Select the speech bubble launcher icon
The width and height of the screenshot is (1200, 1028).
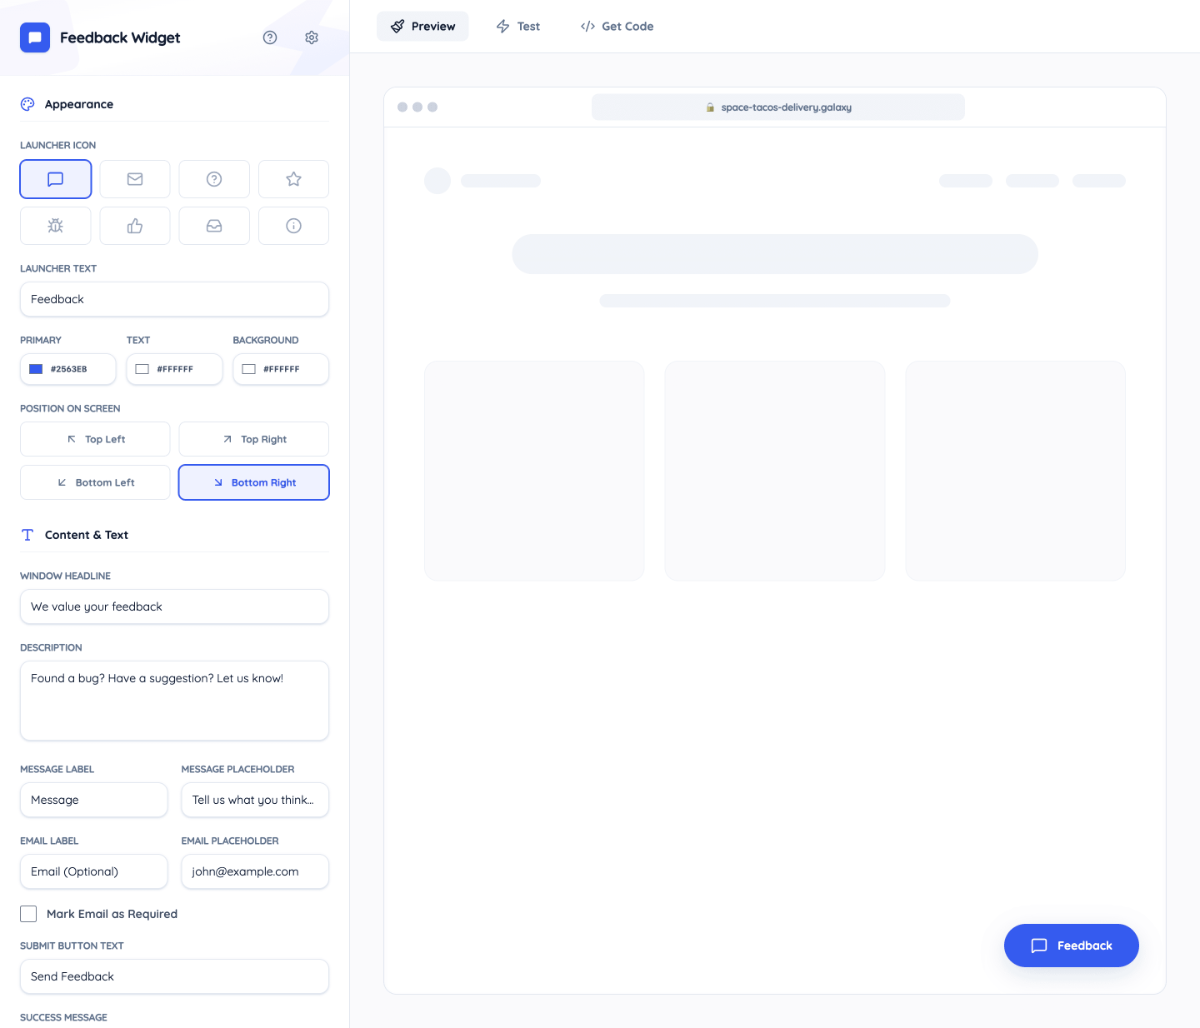pyautogui.click(x=55, y=179)
